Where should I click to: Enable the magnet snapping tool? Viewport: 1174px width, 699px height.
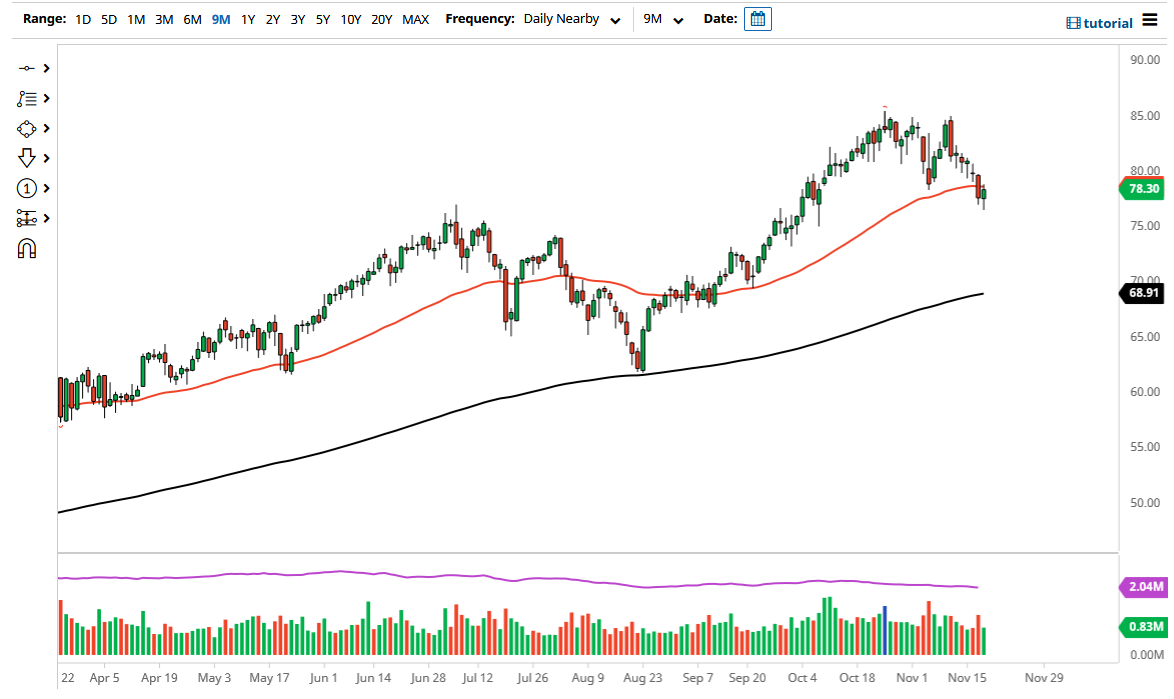coord(27,248)
